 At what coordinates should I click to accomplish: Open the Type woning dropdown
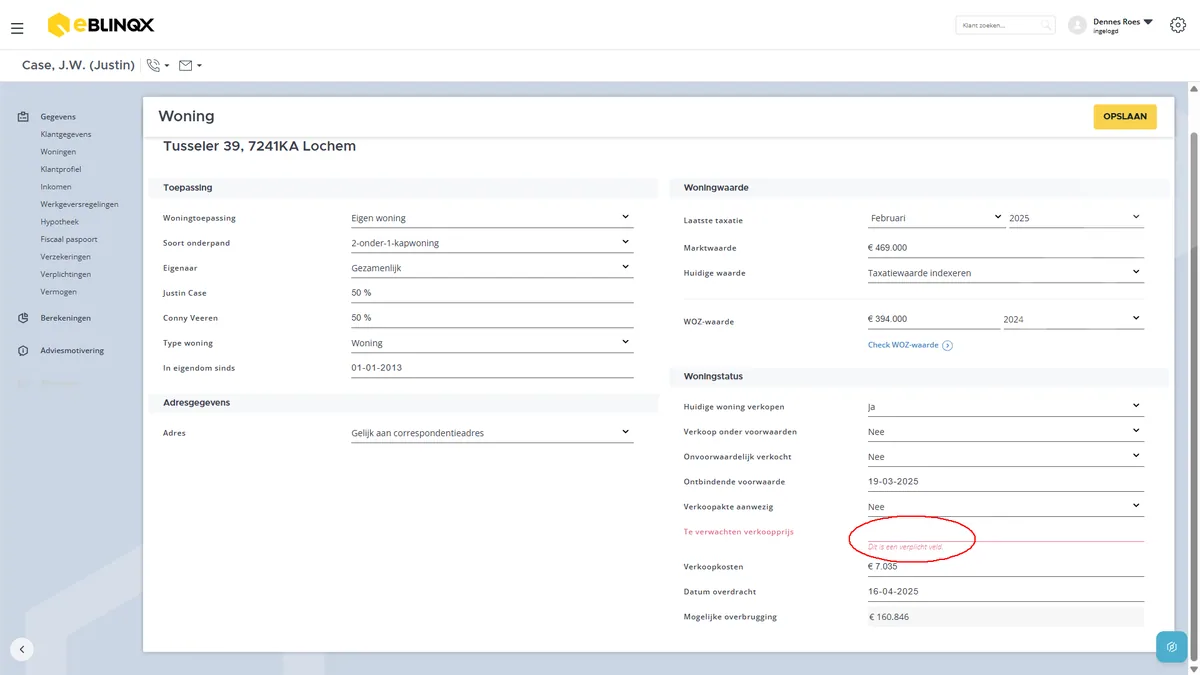(x=491, y=343)
